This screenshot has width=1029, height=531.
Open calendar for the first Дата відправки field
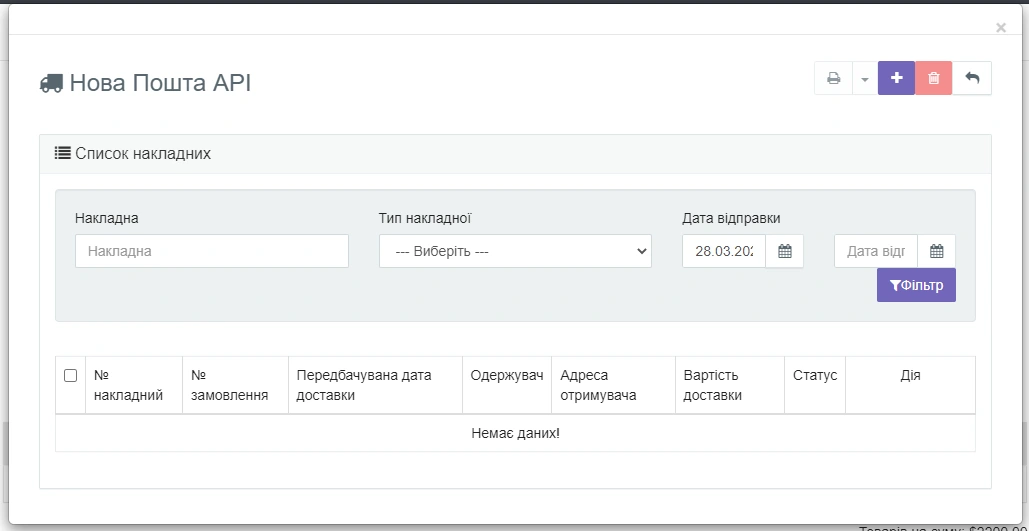click(785, 251)
